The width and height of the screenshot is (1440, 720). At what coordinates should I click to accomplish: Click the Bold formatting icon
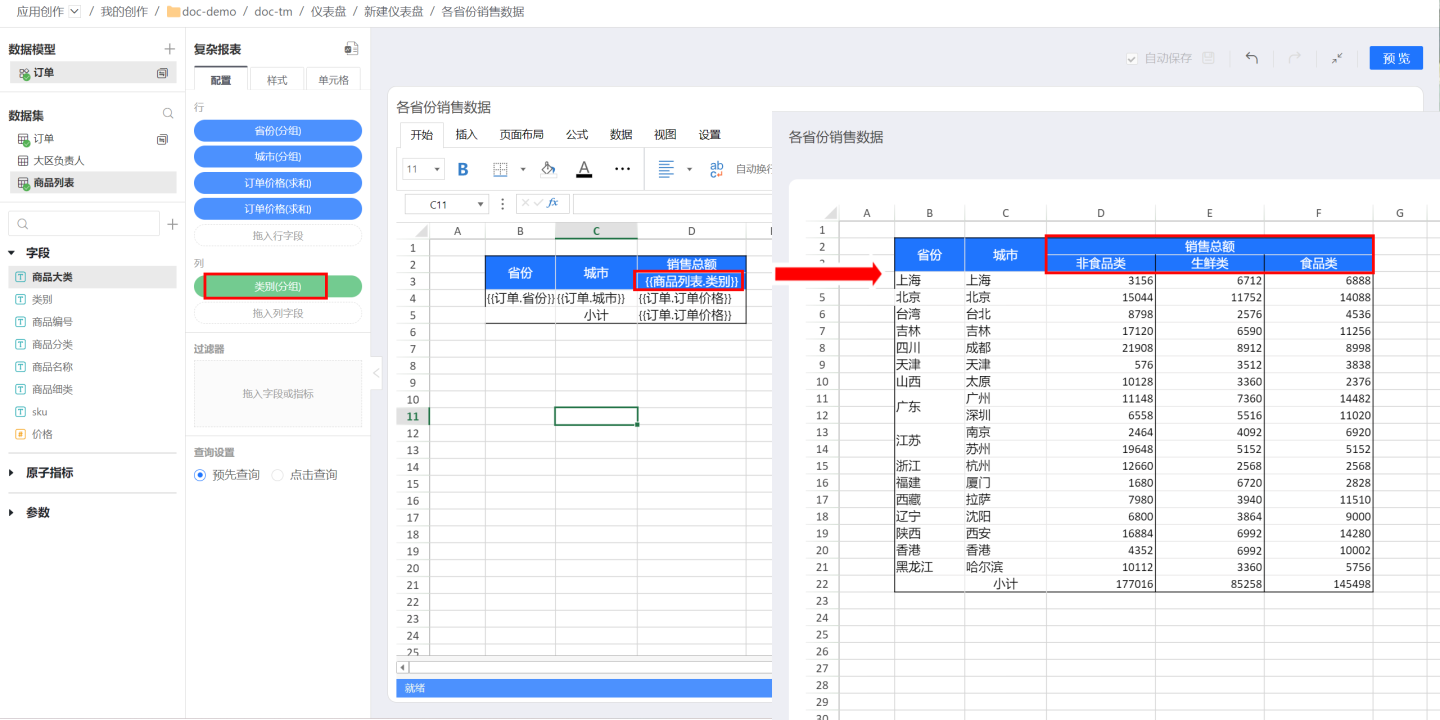463,169
